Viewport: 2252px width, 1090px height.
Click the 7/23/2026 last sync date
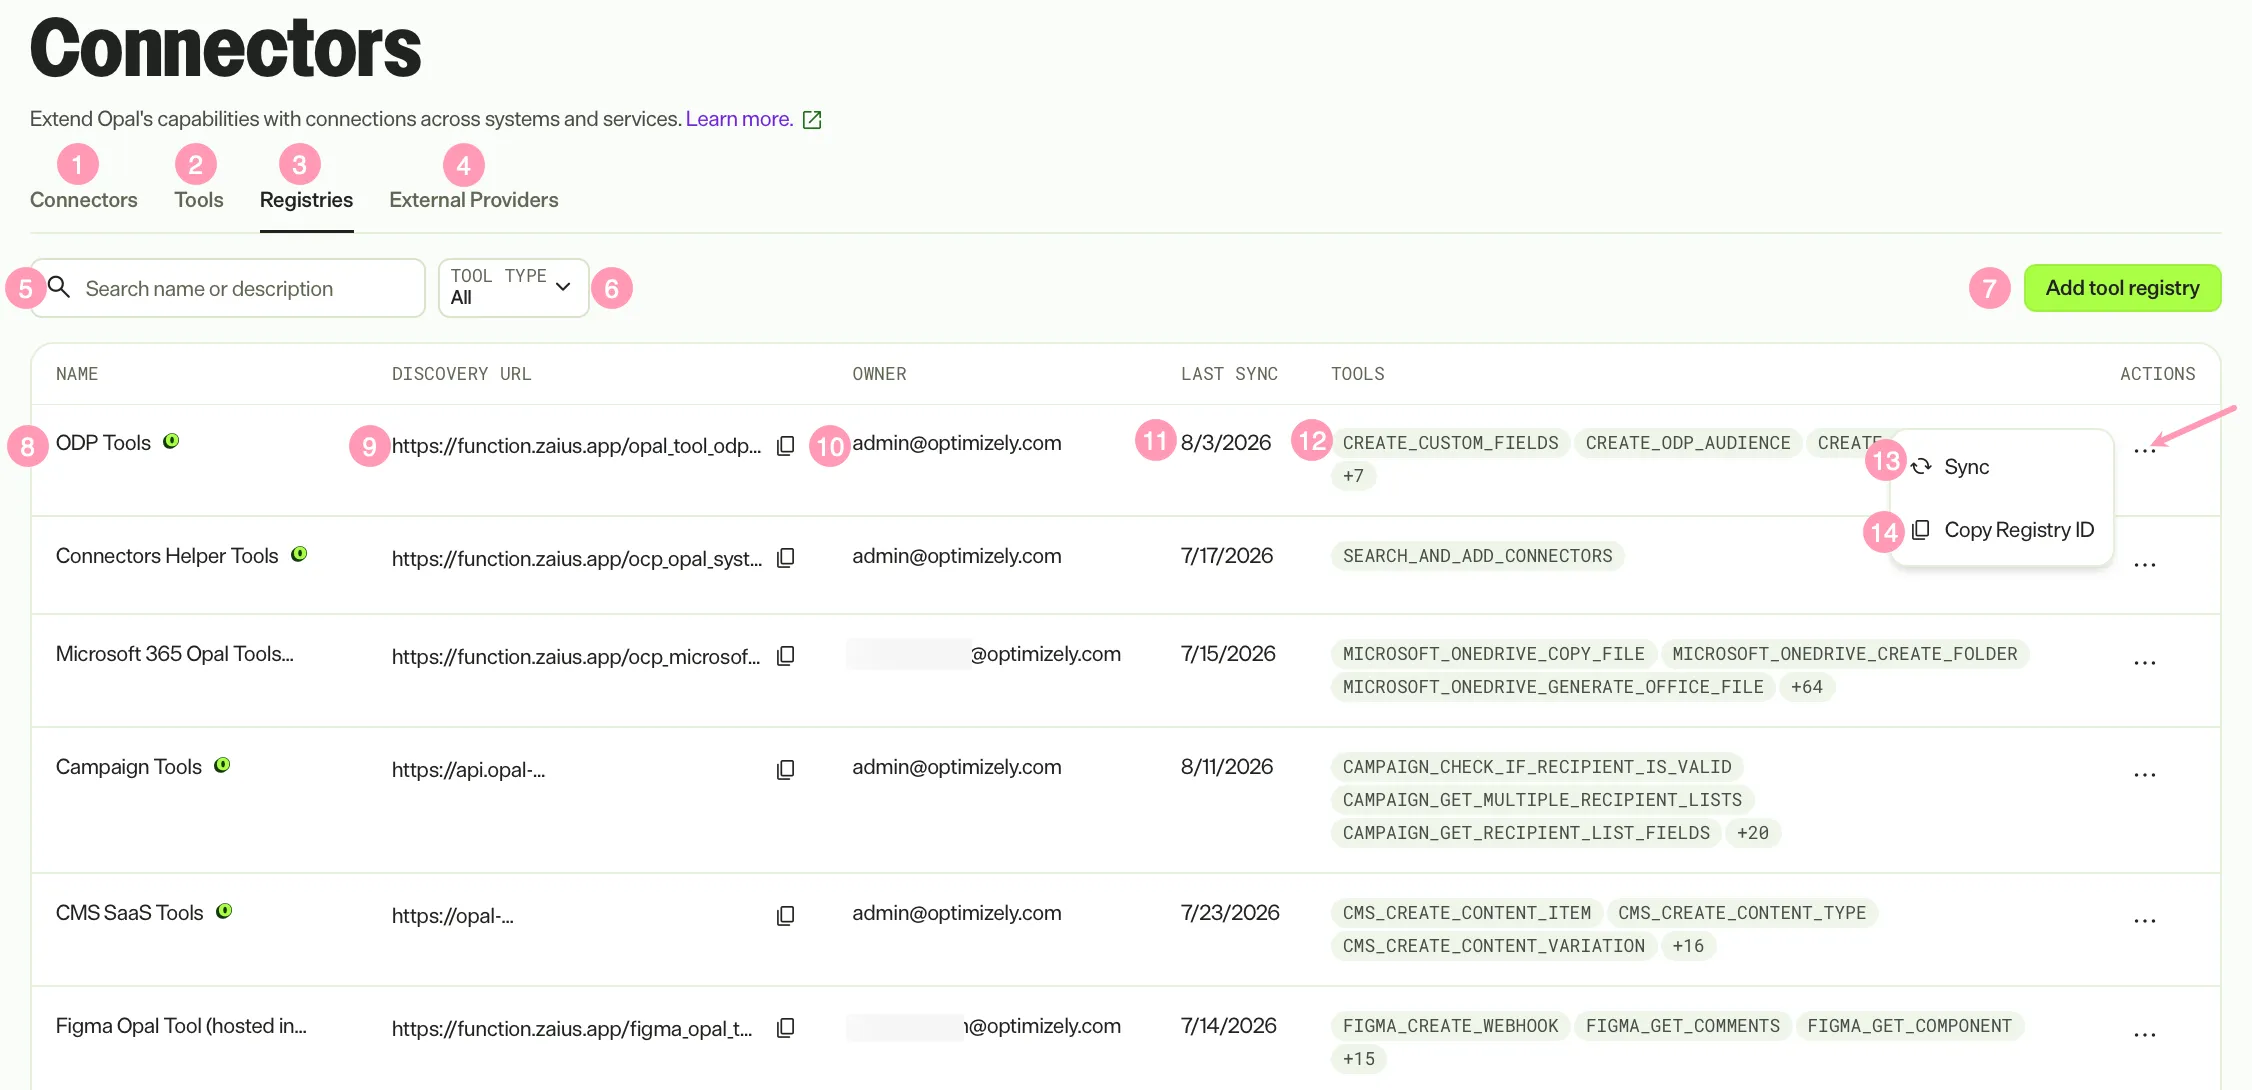1230,913
